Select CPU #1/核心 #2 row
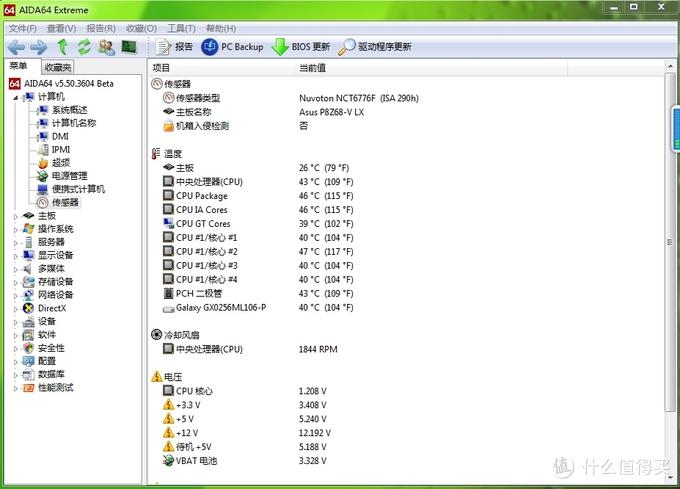 click(258, 251)
